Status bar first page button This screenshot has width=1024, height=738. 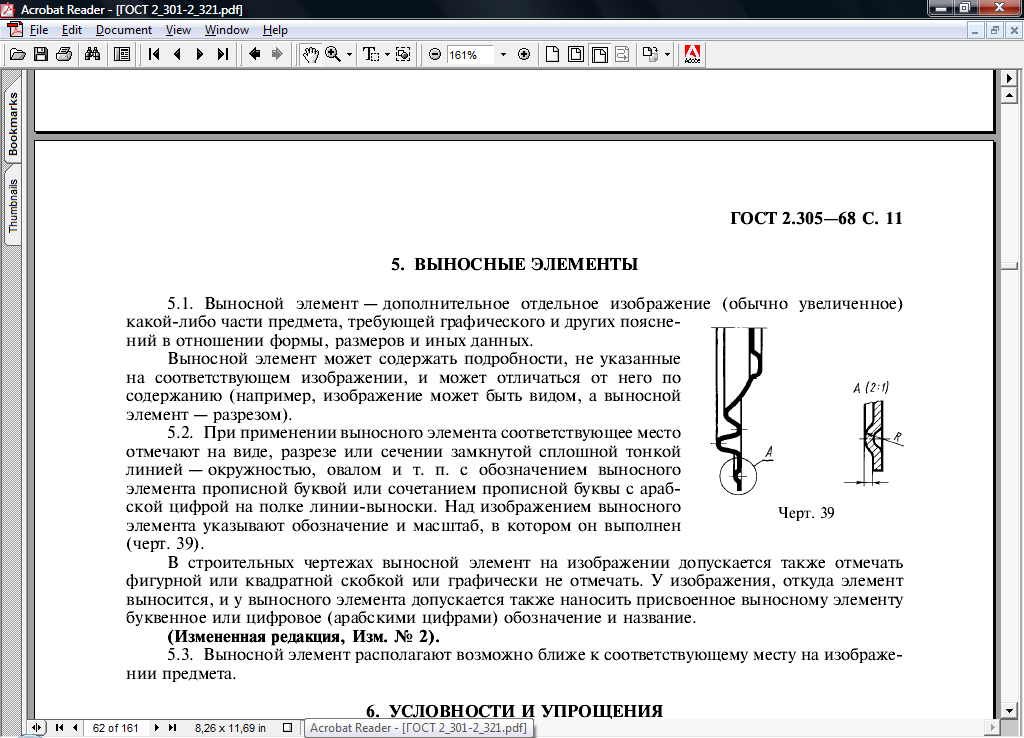[59, 728]
